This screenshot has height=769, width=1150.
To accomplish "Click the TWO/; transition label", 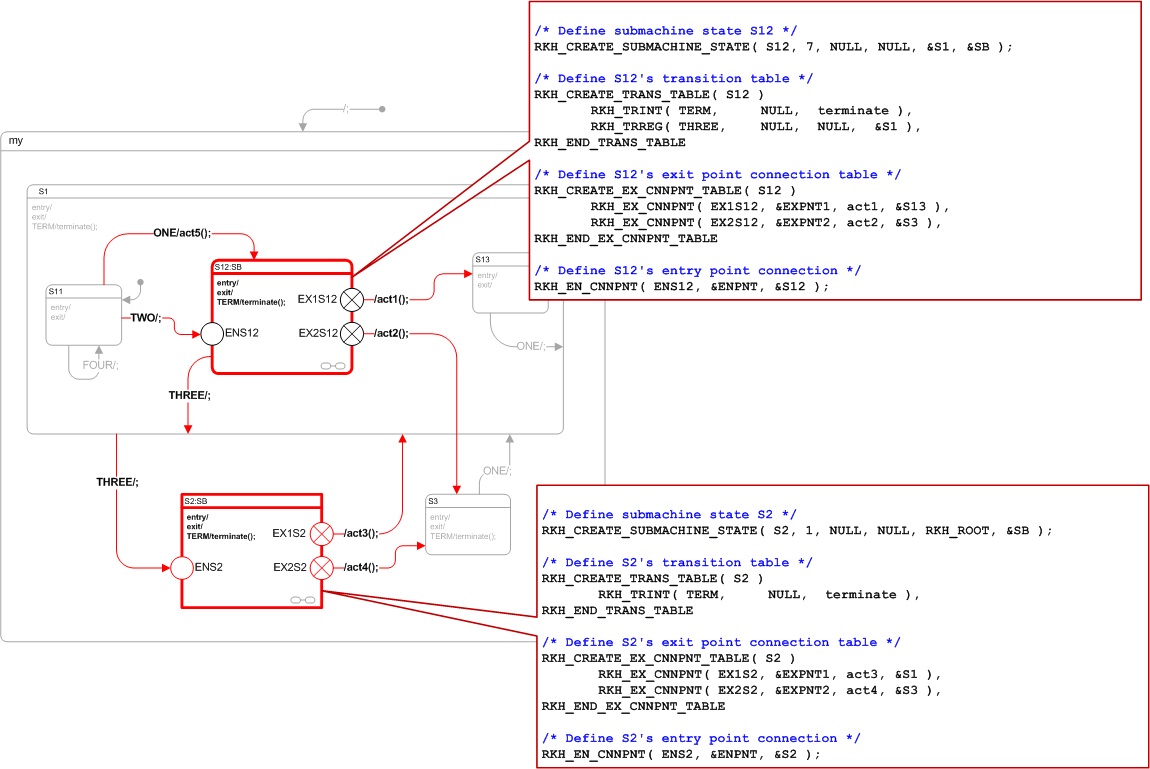I will click(145, 316).
